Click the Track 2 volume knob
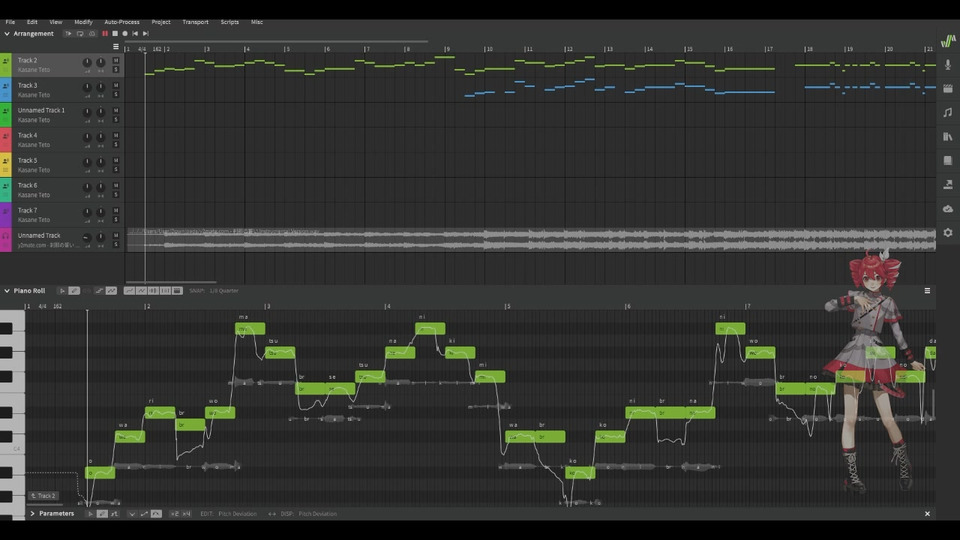This screenshot has width=960, height=540. pyautogui.click(x=87, y=62)
